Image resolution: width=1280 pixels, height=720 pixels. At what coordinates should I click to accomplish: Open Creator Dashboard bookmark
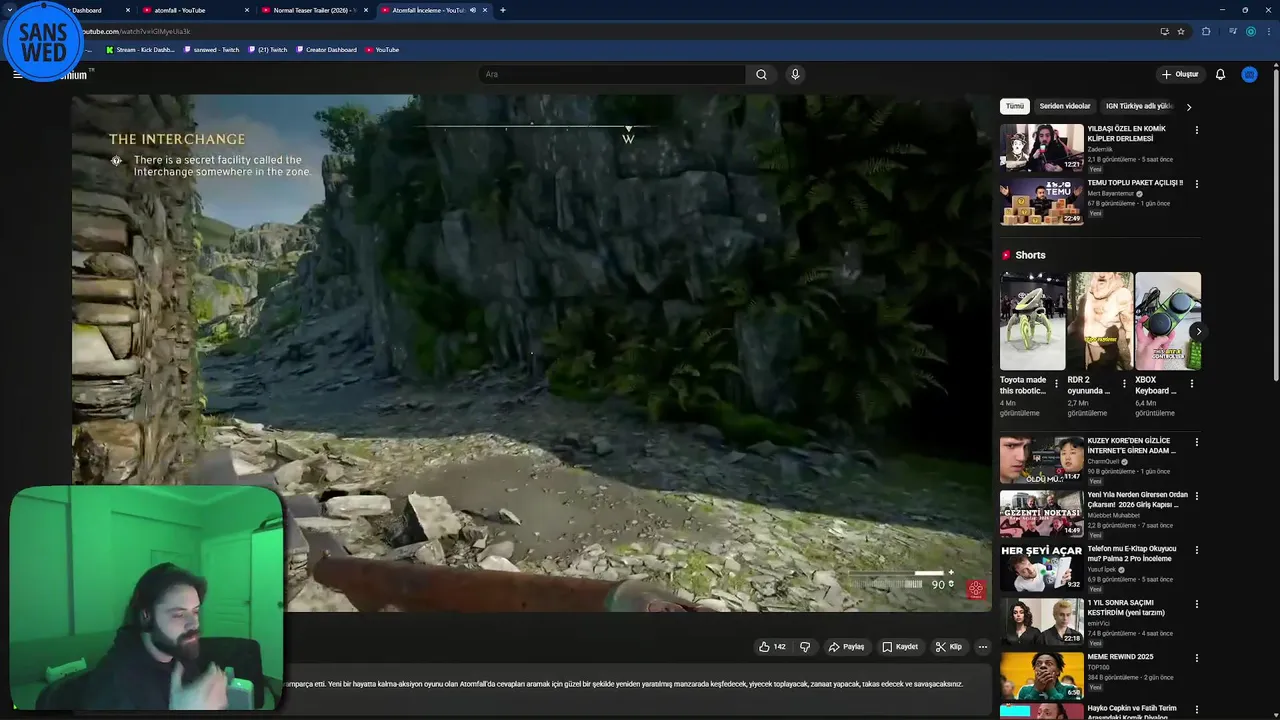[327, 50]
